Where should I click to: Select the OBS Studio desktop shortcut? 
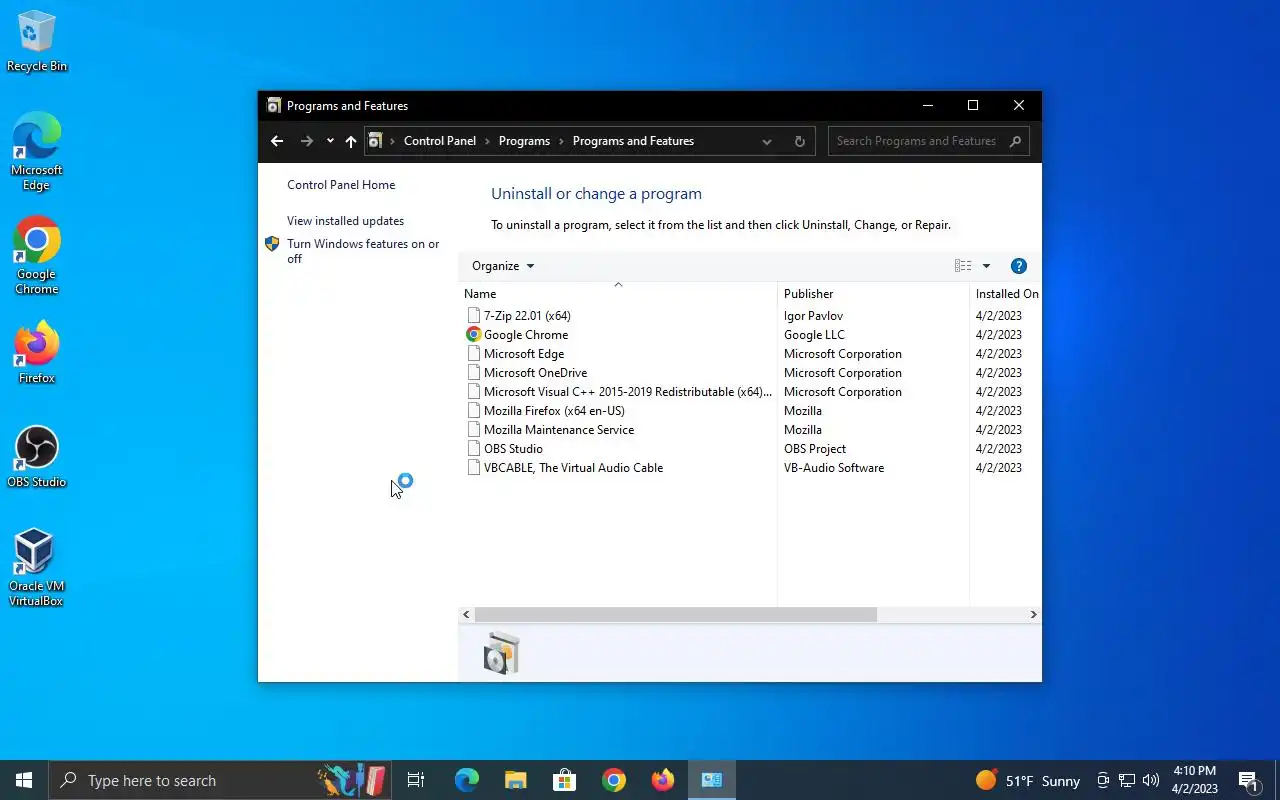coord(37,457)
